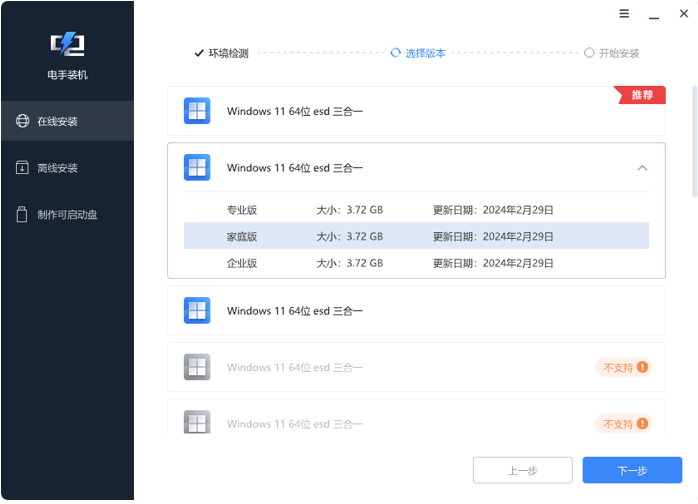Click the red 推荐 ribbon badge
Image resolution: width=698 pixels, height=504 pixels.
[x=640, y=95]
